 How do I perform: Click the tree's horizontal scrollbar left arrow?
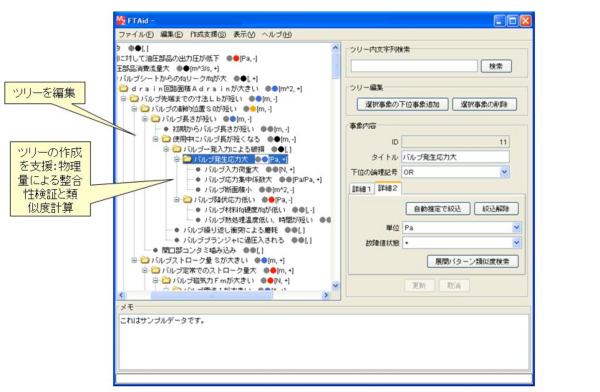pyautogui.click(x=121, y=295)
